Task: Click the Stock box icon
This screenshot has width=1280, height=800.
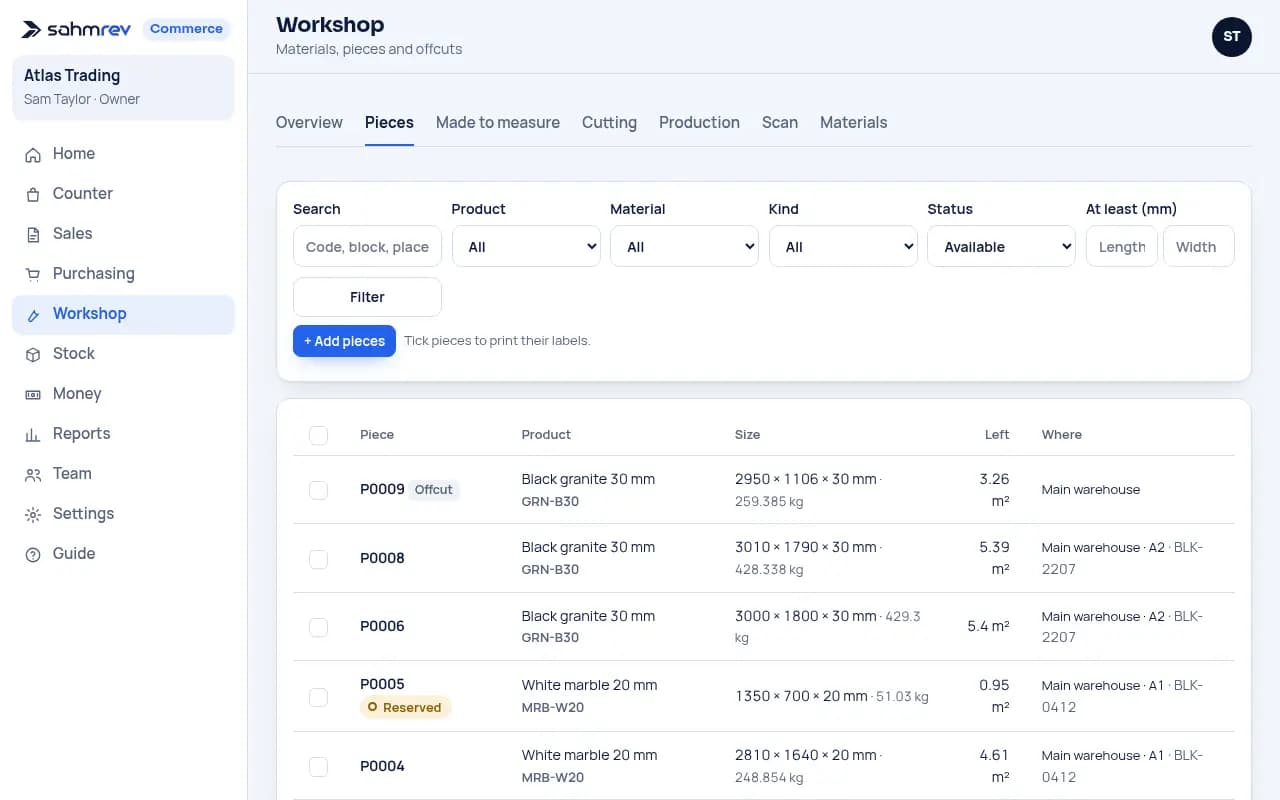Action: click(x=33, y=354)
